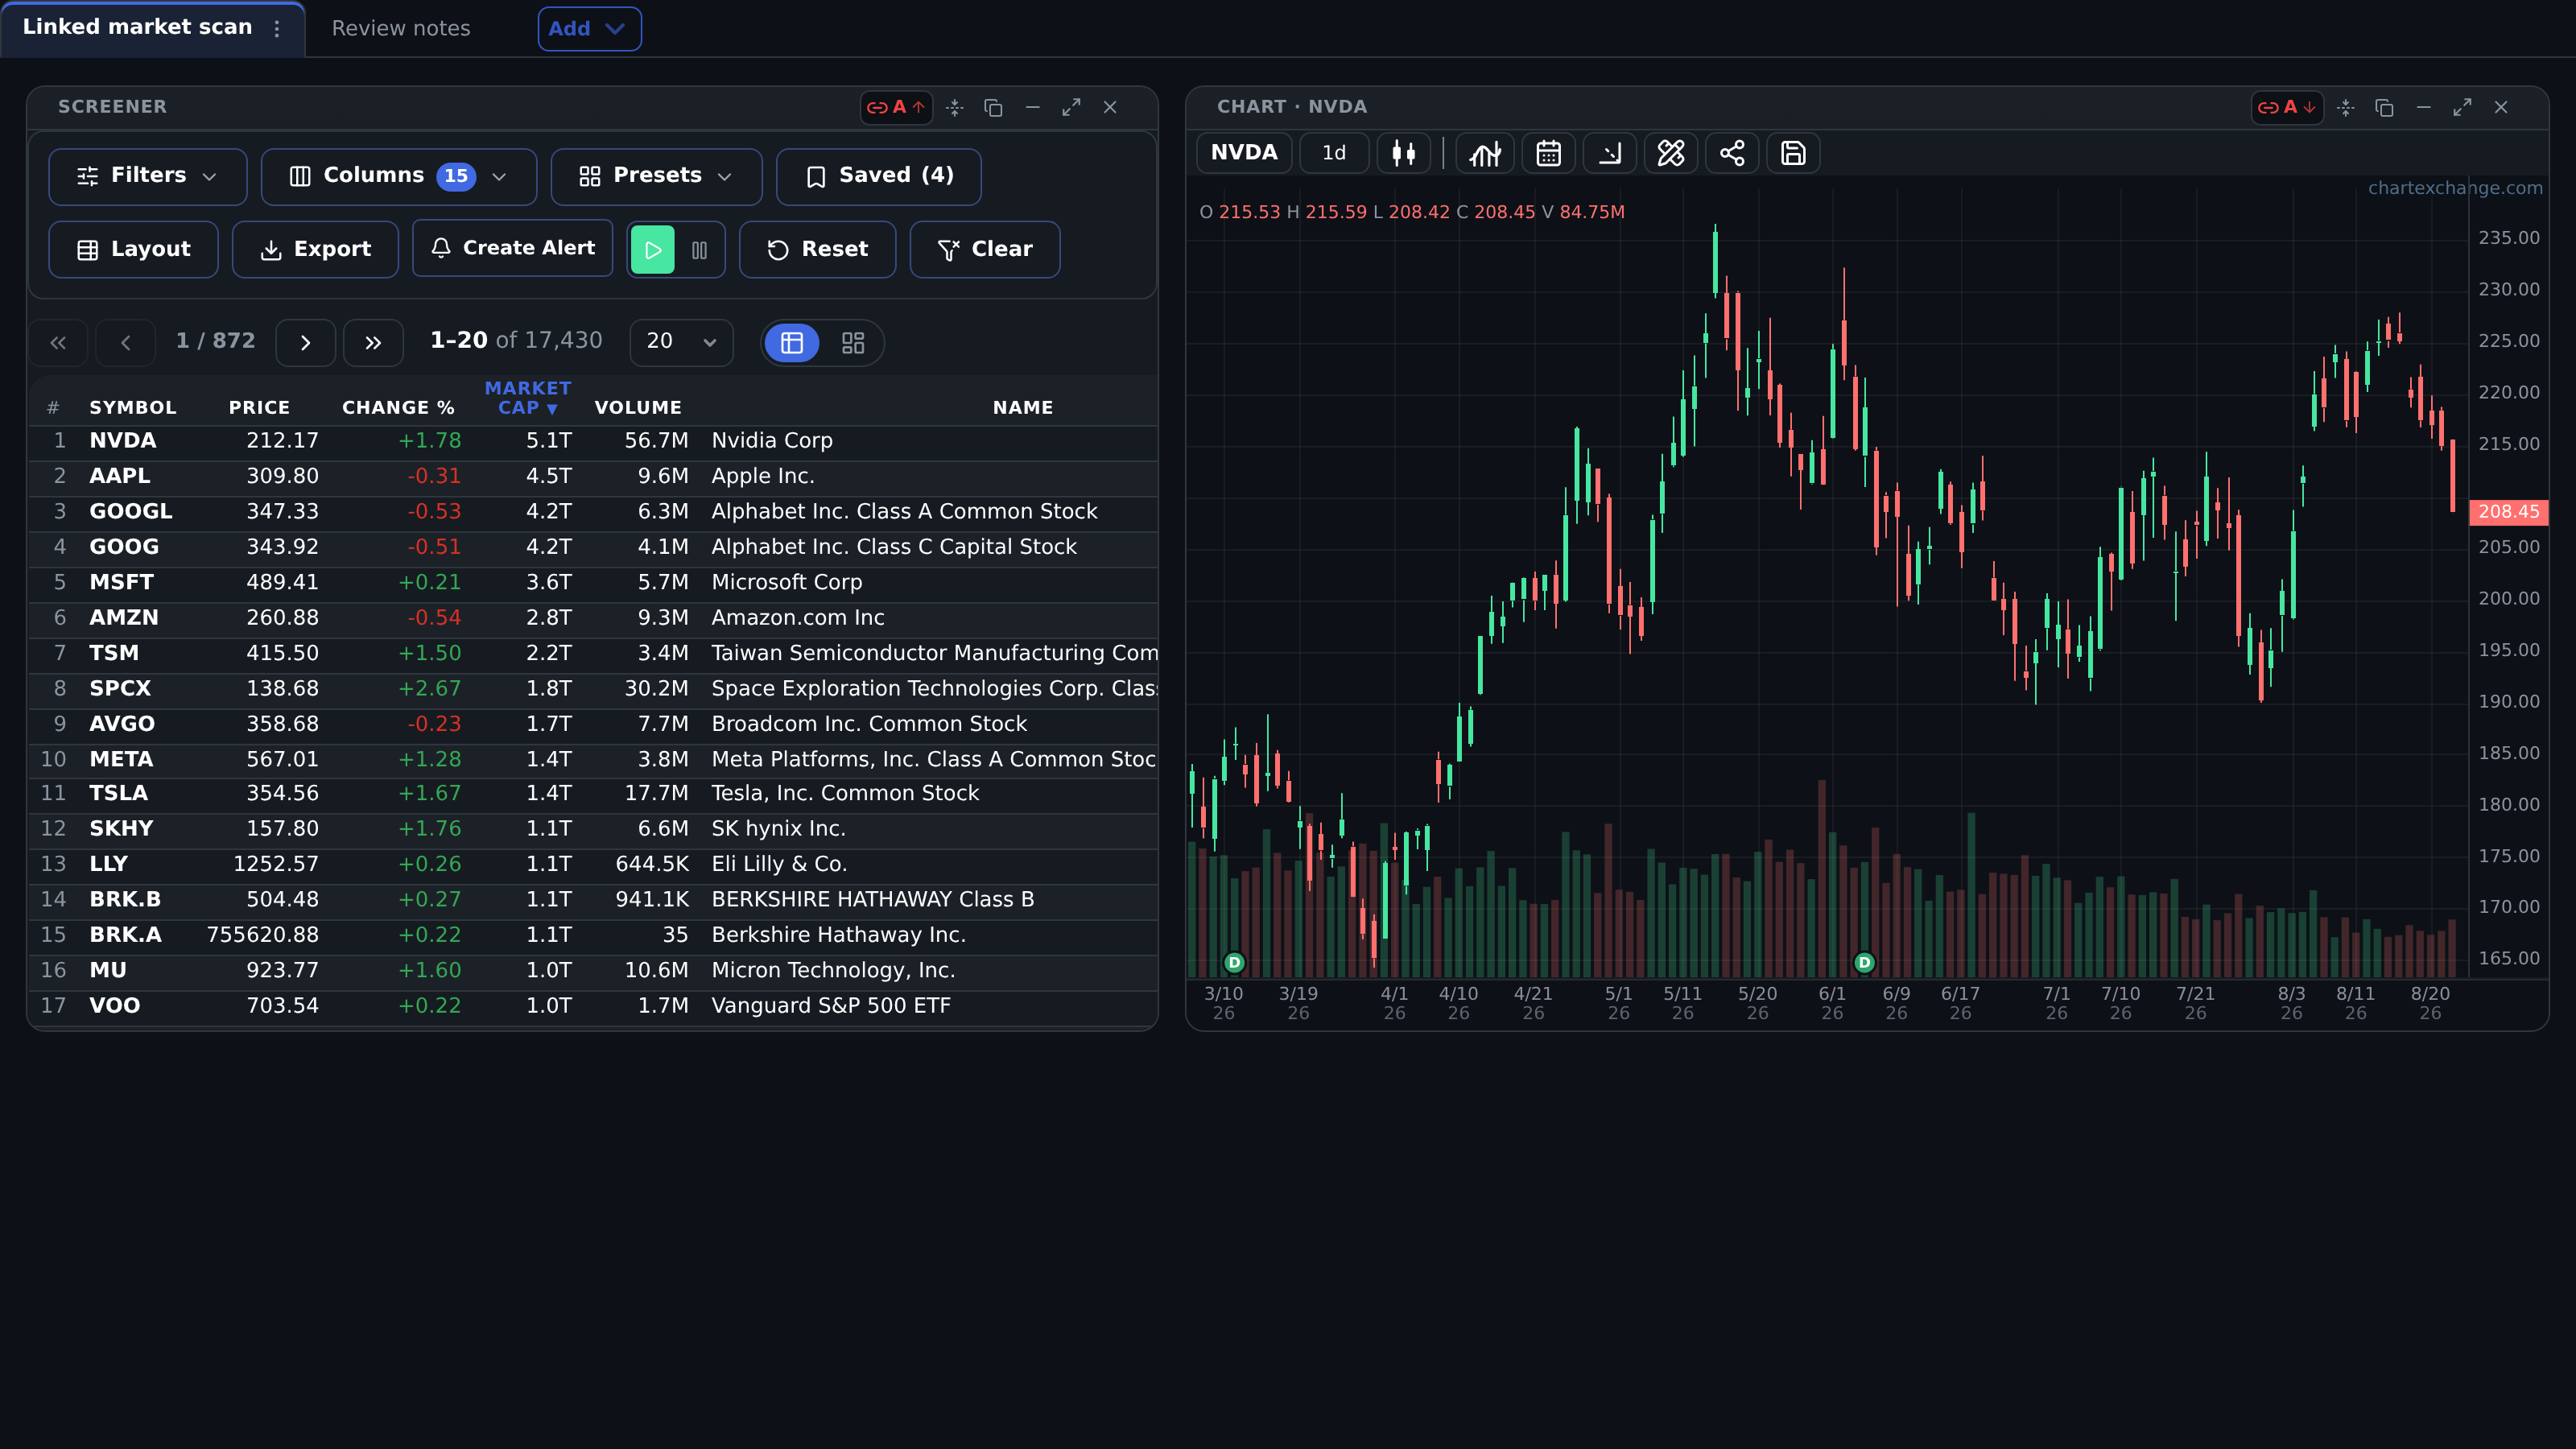
Task: Create Alert from screener
Action: pyautogui.click(x=513, y=249)
